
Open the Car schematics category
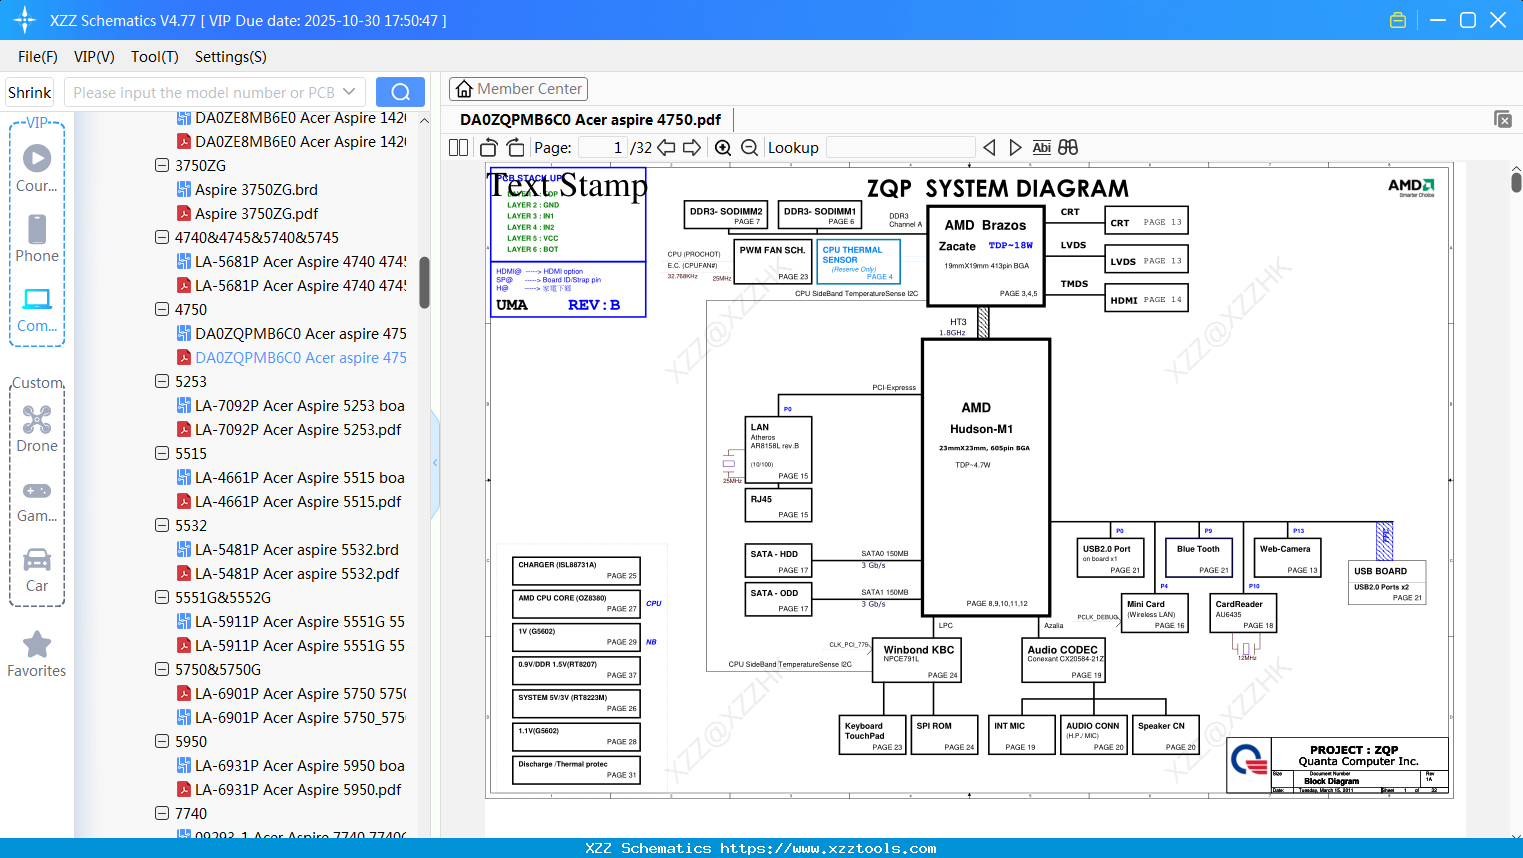point(37,570)
